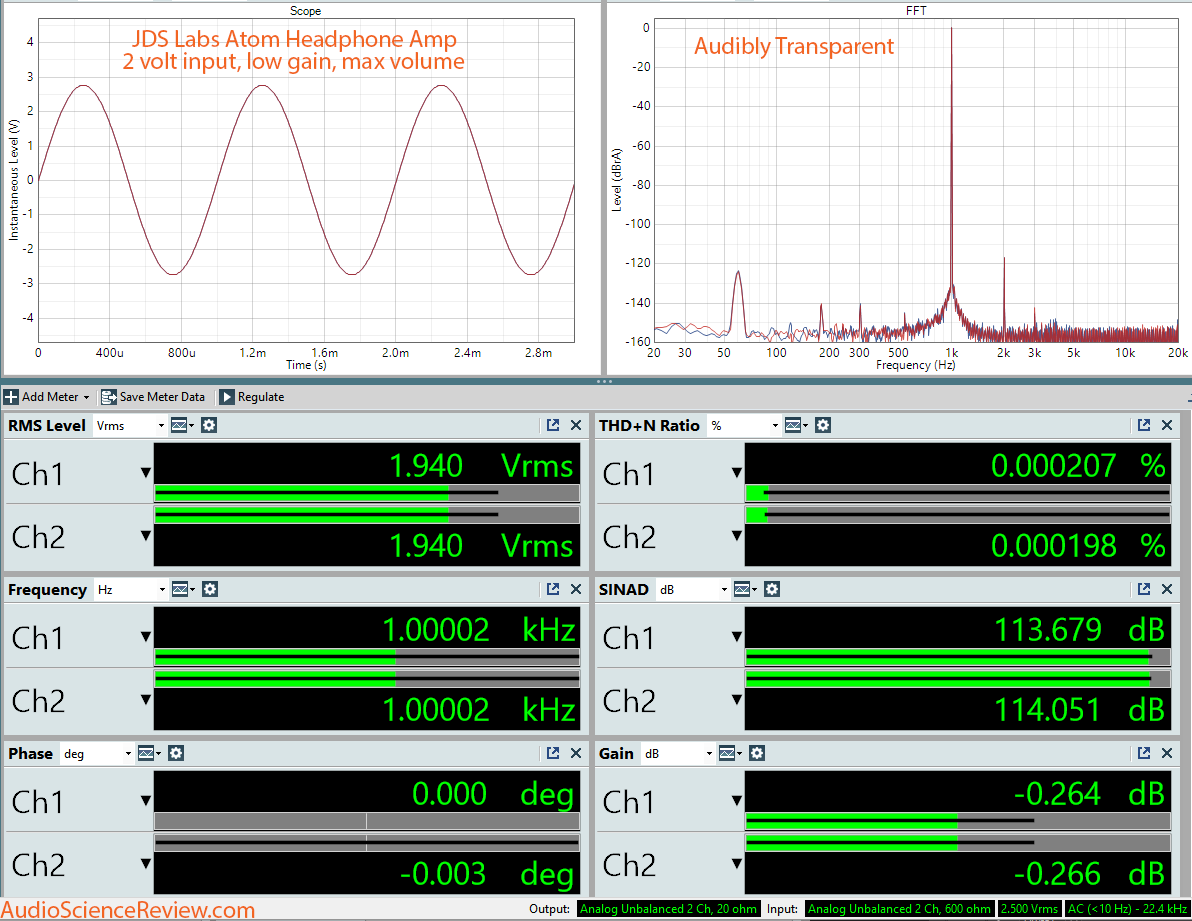
Task: Close the SINAD meter panel
Action: coord(1167,589)
